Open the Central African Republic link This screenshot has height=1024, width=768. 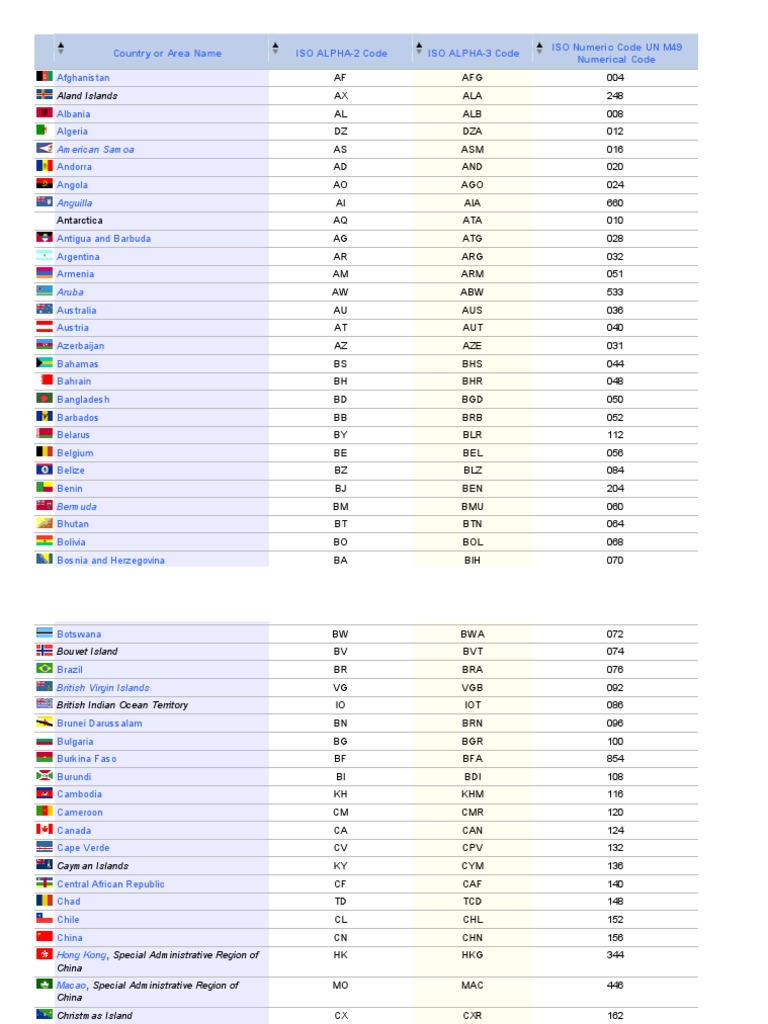point(110,884)
